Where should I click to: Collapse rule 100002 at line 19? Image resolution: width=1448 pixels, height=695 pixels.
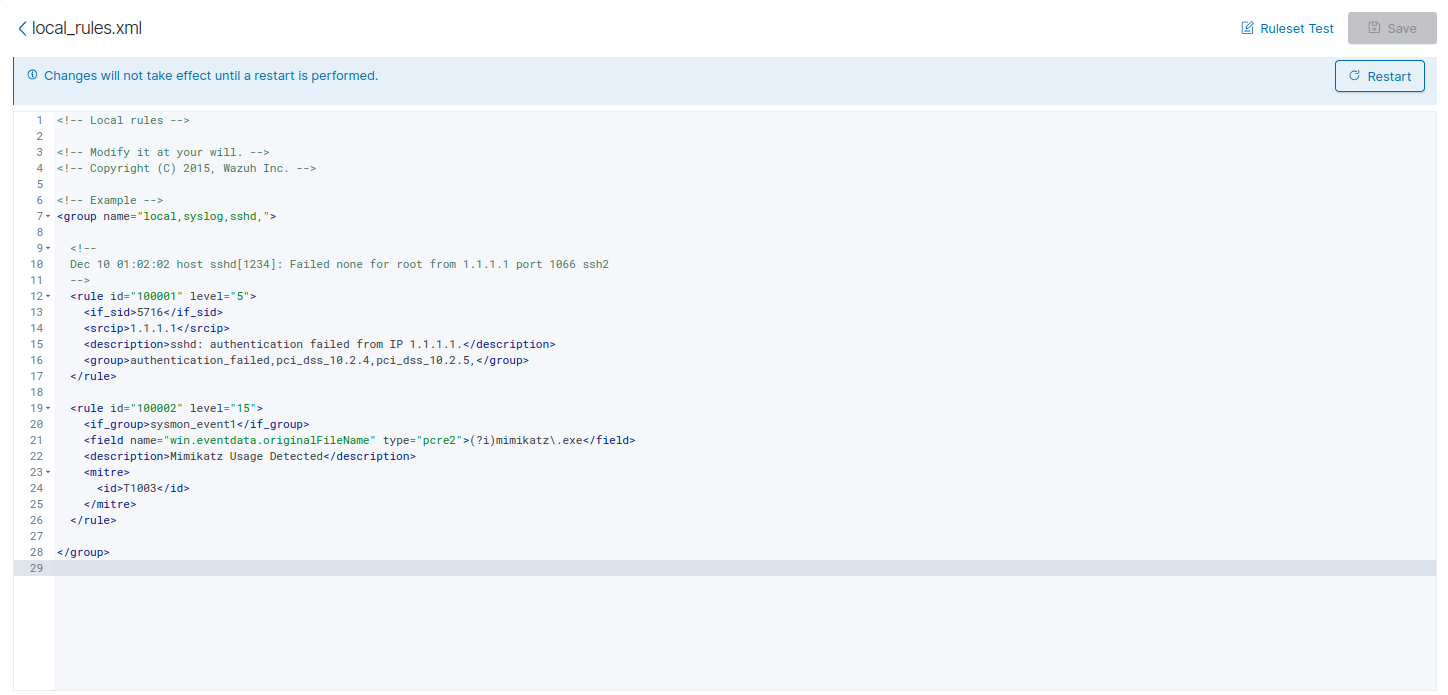[x=48, y=409]
